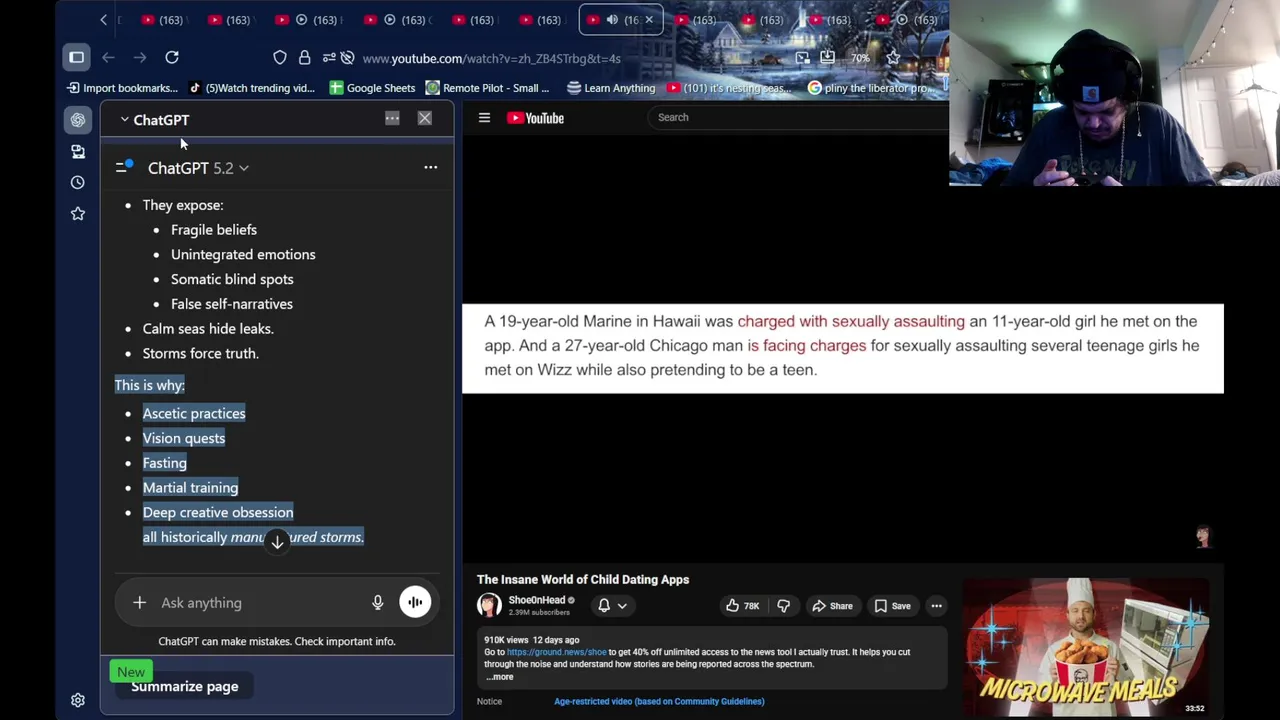Viewport: 1280px width, 720px height.
Task: Open the ChatGPT 5.2 model selector
Action: 198,168
